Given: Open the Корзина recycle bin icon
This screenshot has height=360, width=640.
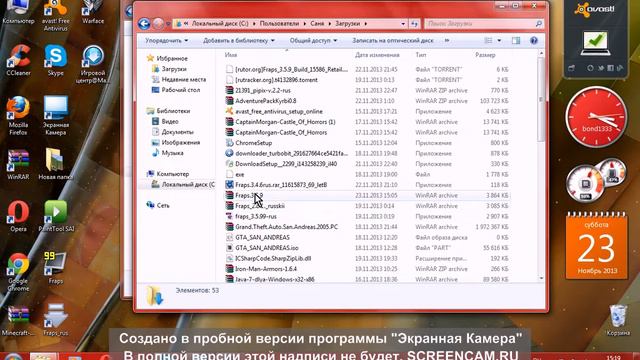Looking at the screenshot, I should [x=618, y=320].
